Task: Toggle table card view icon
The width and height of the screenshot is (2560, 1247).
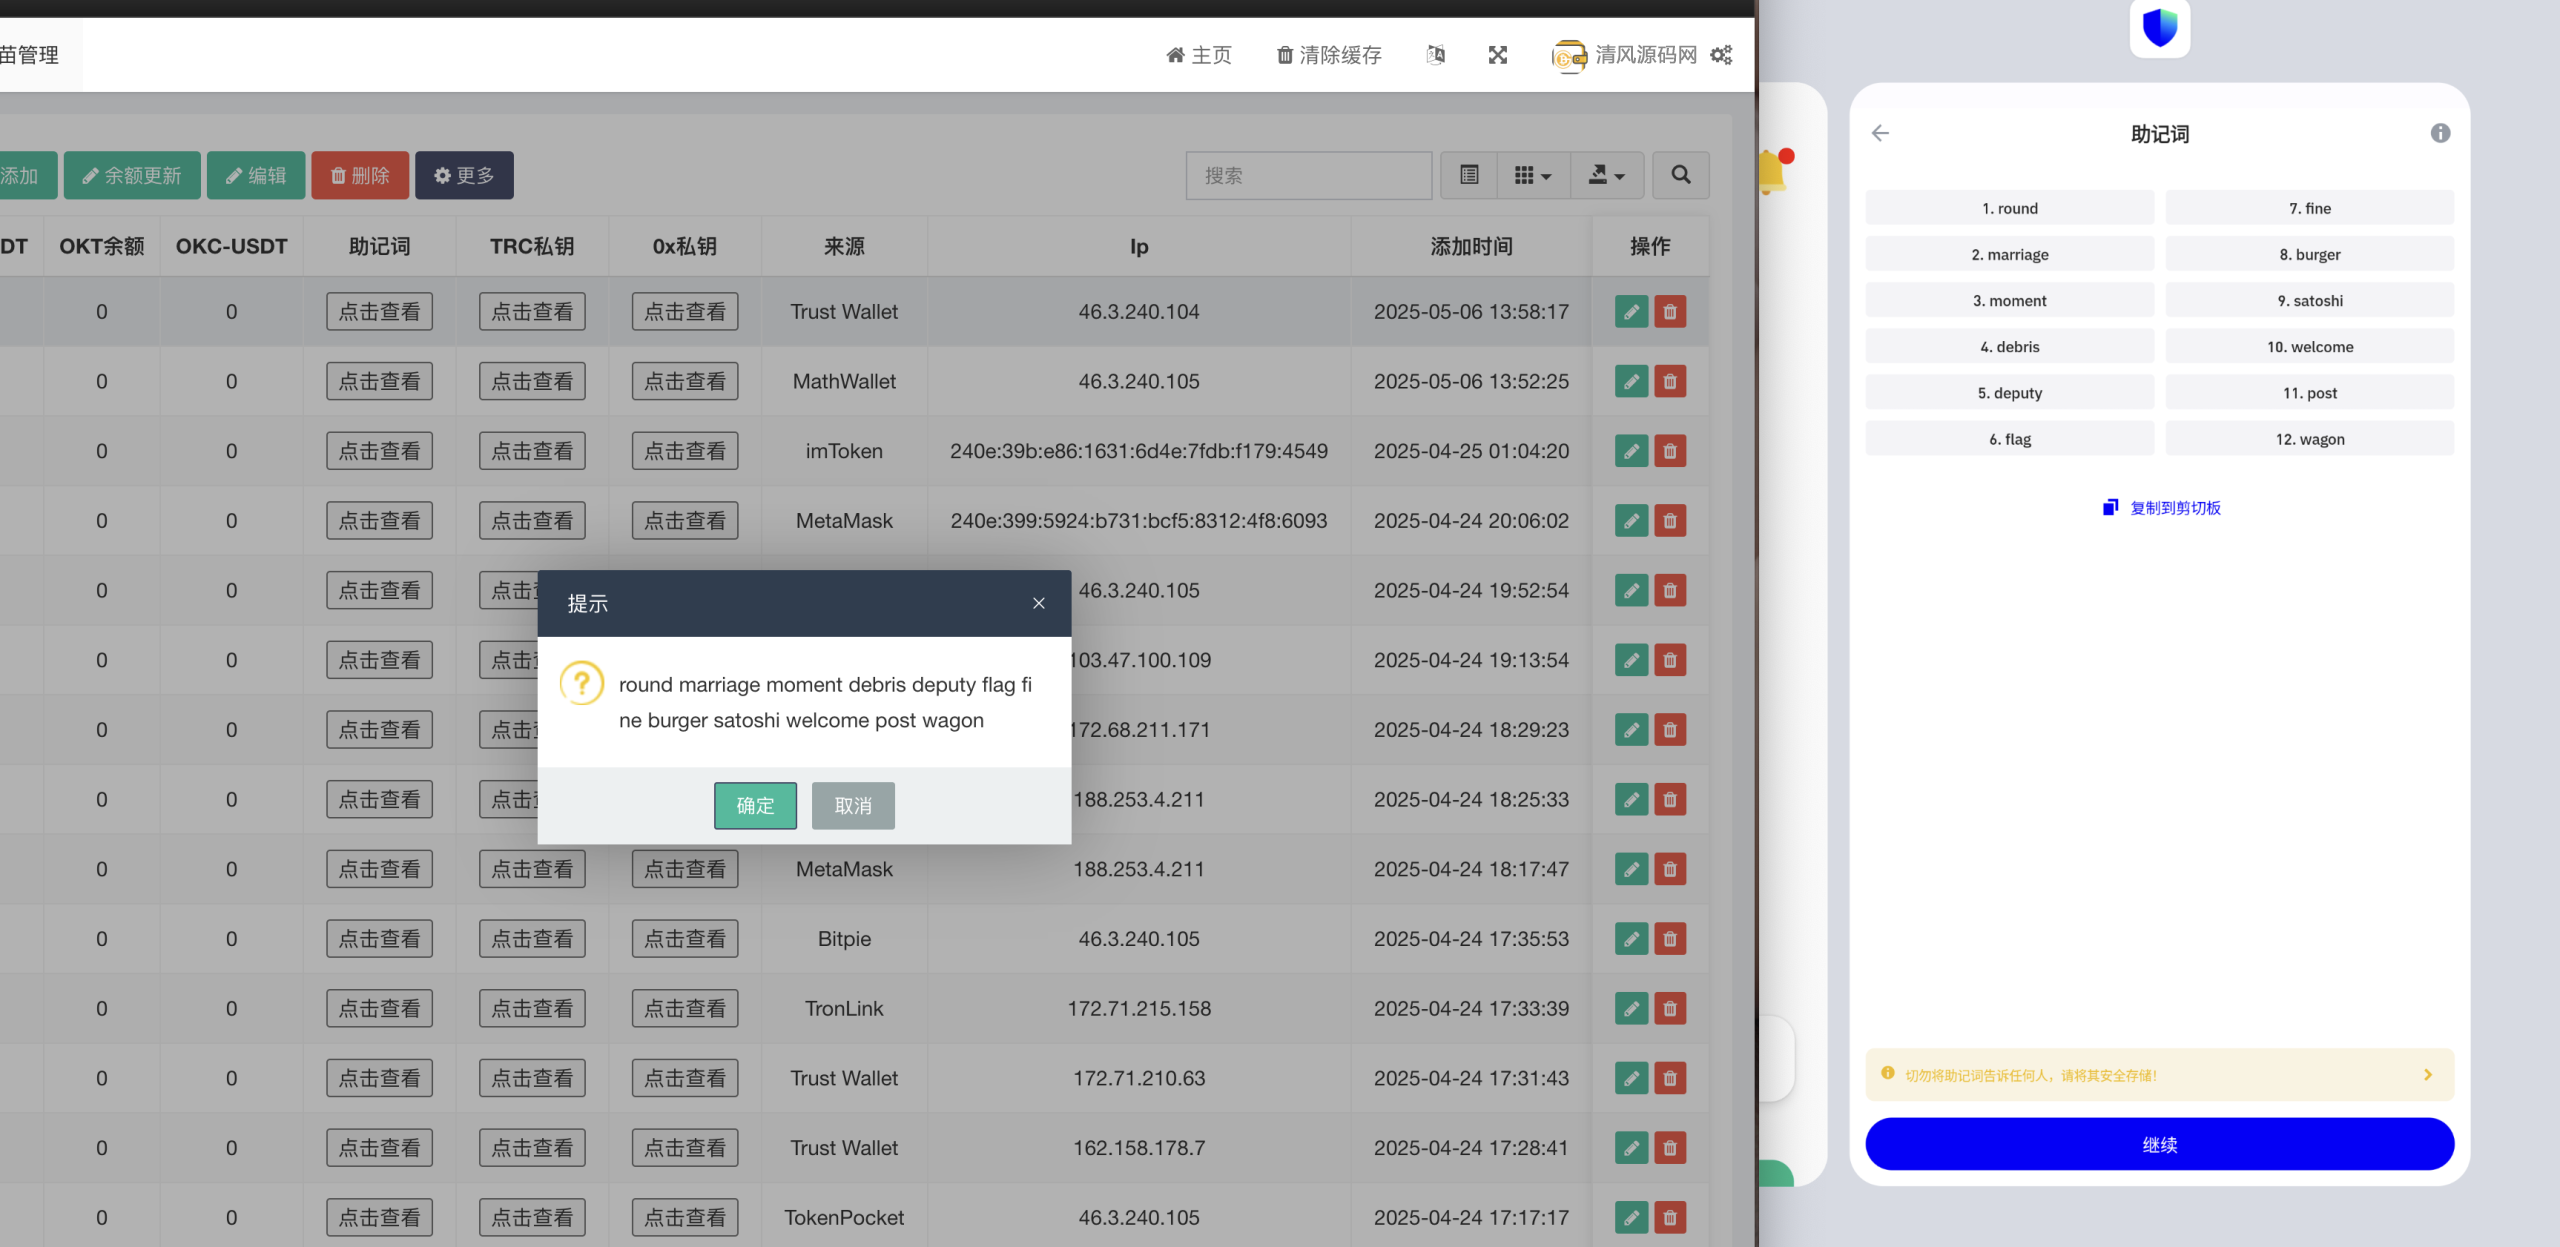Action: tap(1469, 175)
